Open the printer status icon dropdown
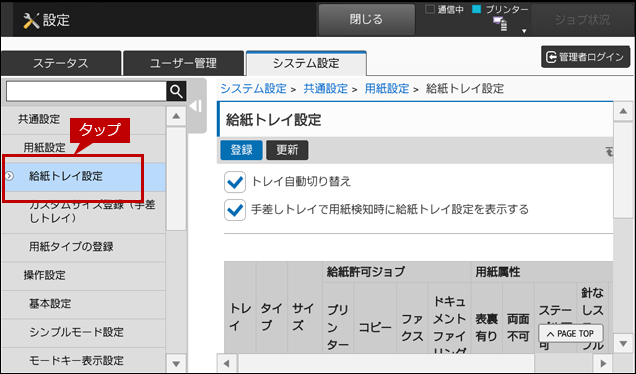Screen dimensions: 636x374 [524, 31]
